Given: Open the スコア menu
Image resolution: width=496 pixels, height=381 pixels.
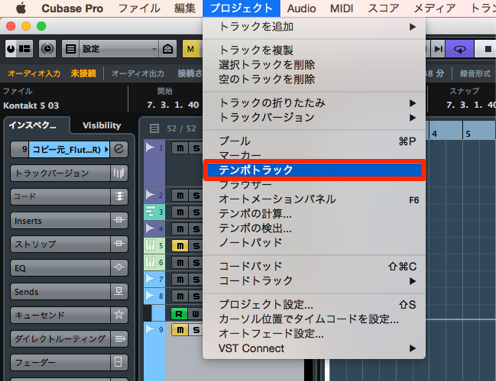Looking at the screenshot, I should [383, 8].
